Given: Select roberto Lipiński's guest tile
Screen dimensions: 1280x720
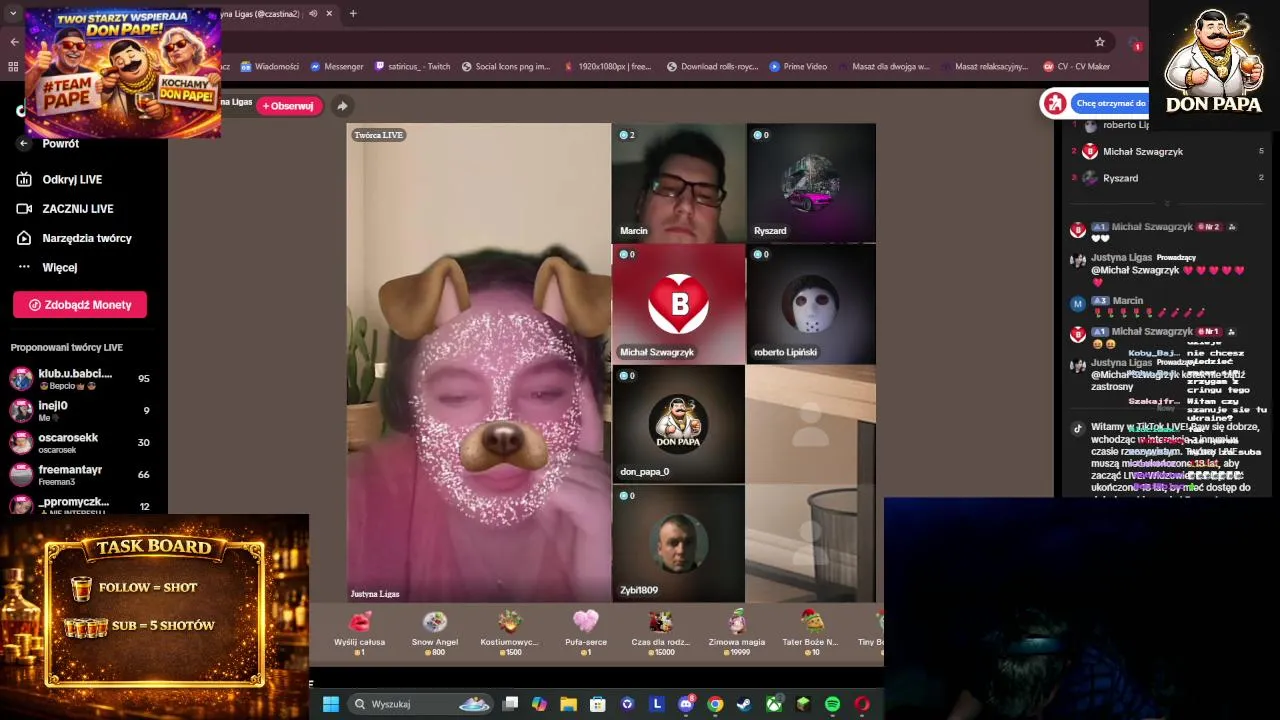Looking at the screenshot, I should click(x=810, y=304).
